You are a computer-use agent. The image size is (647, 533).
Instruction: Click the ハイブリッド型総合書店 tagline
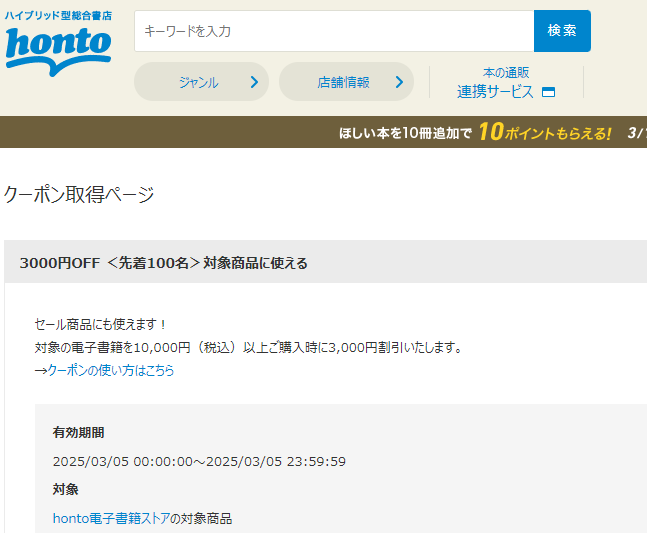[x=58, y=16]
